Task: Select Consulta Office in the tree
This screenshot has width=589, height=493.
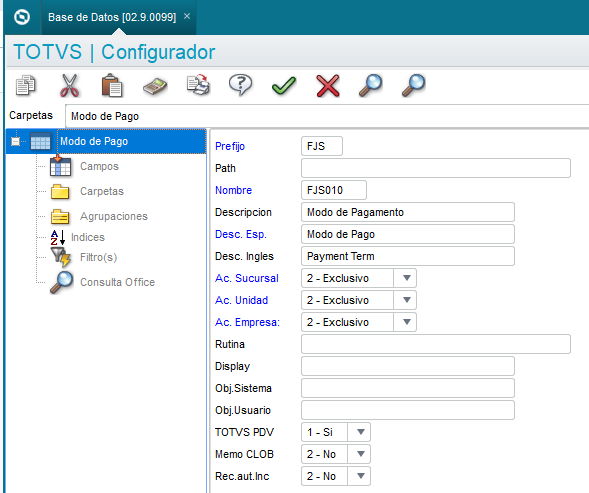Action: point(117,282)
